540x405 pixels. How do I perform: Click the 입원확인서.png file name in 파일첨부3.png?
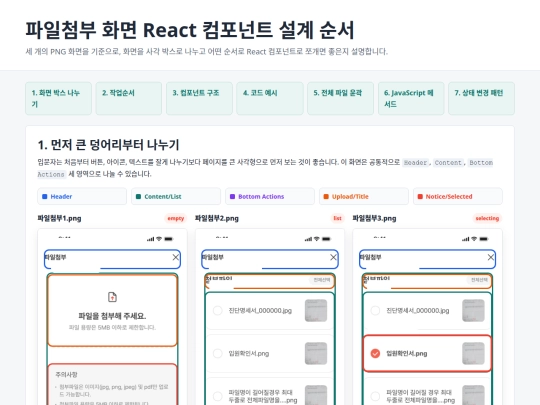[407, 353]
